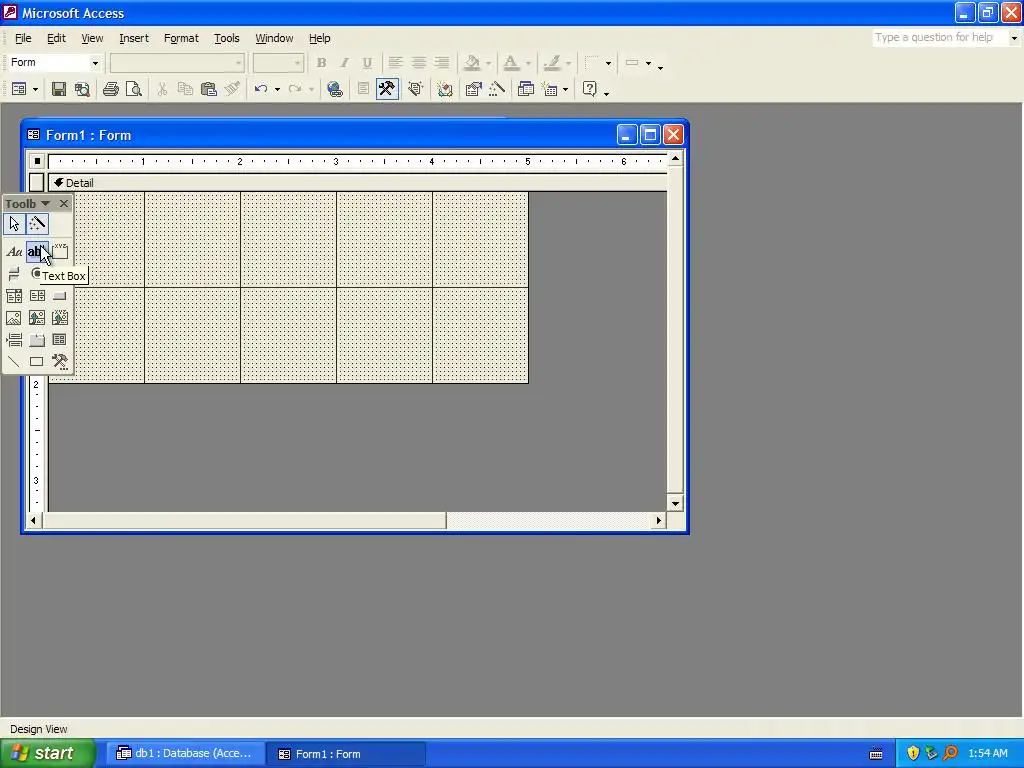The image size is (1024, 768).
Task: Choose the Tab Control tool
Action: coord(37,340)
